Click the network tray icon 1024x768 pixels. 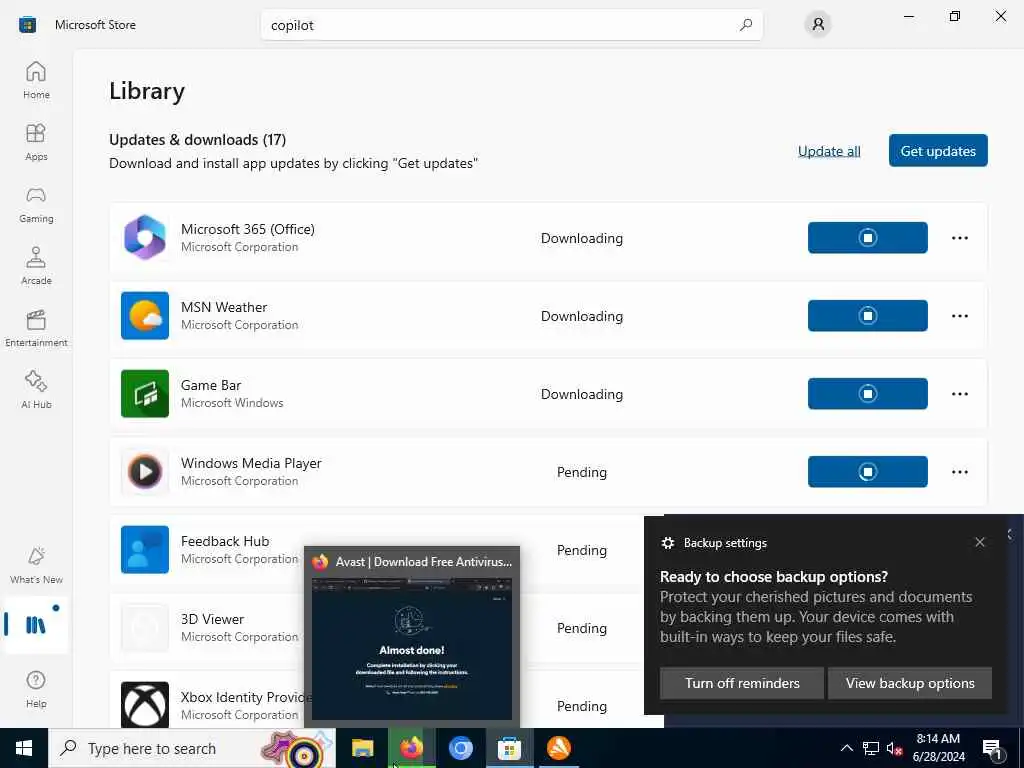[x=871, y=748]
